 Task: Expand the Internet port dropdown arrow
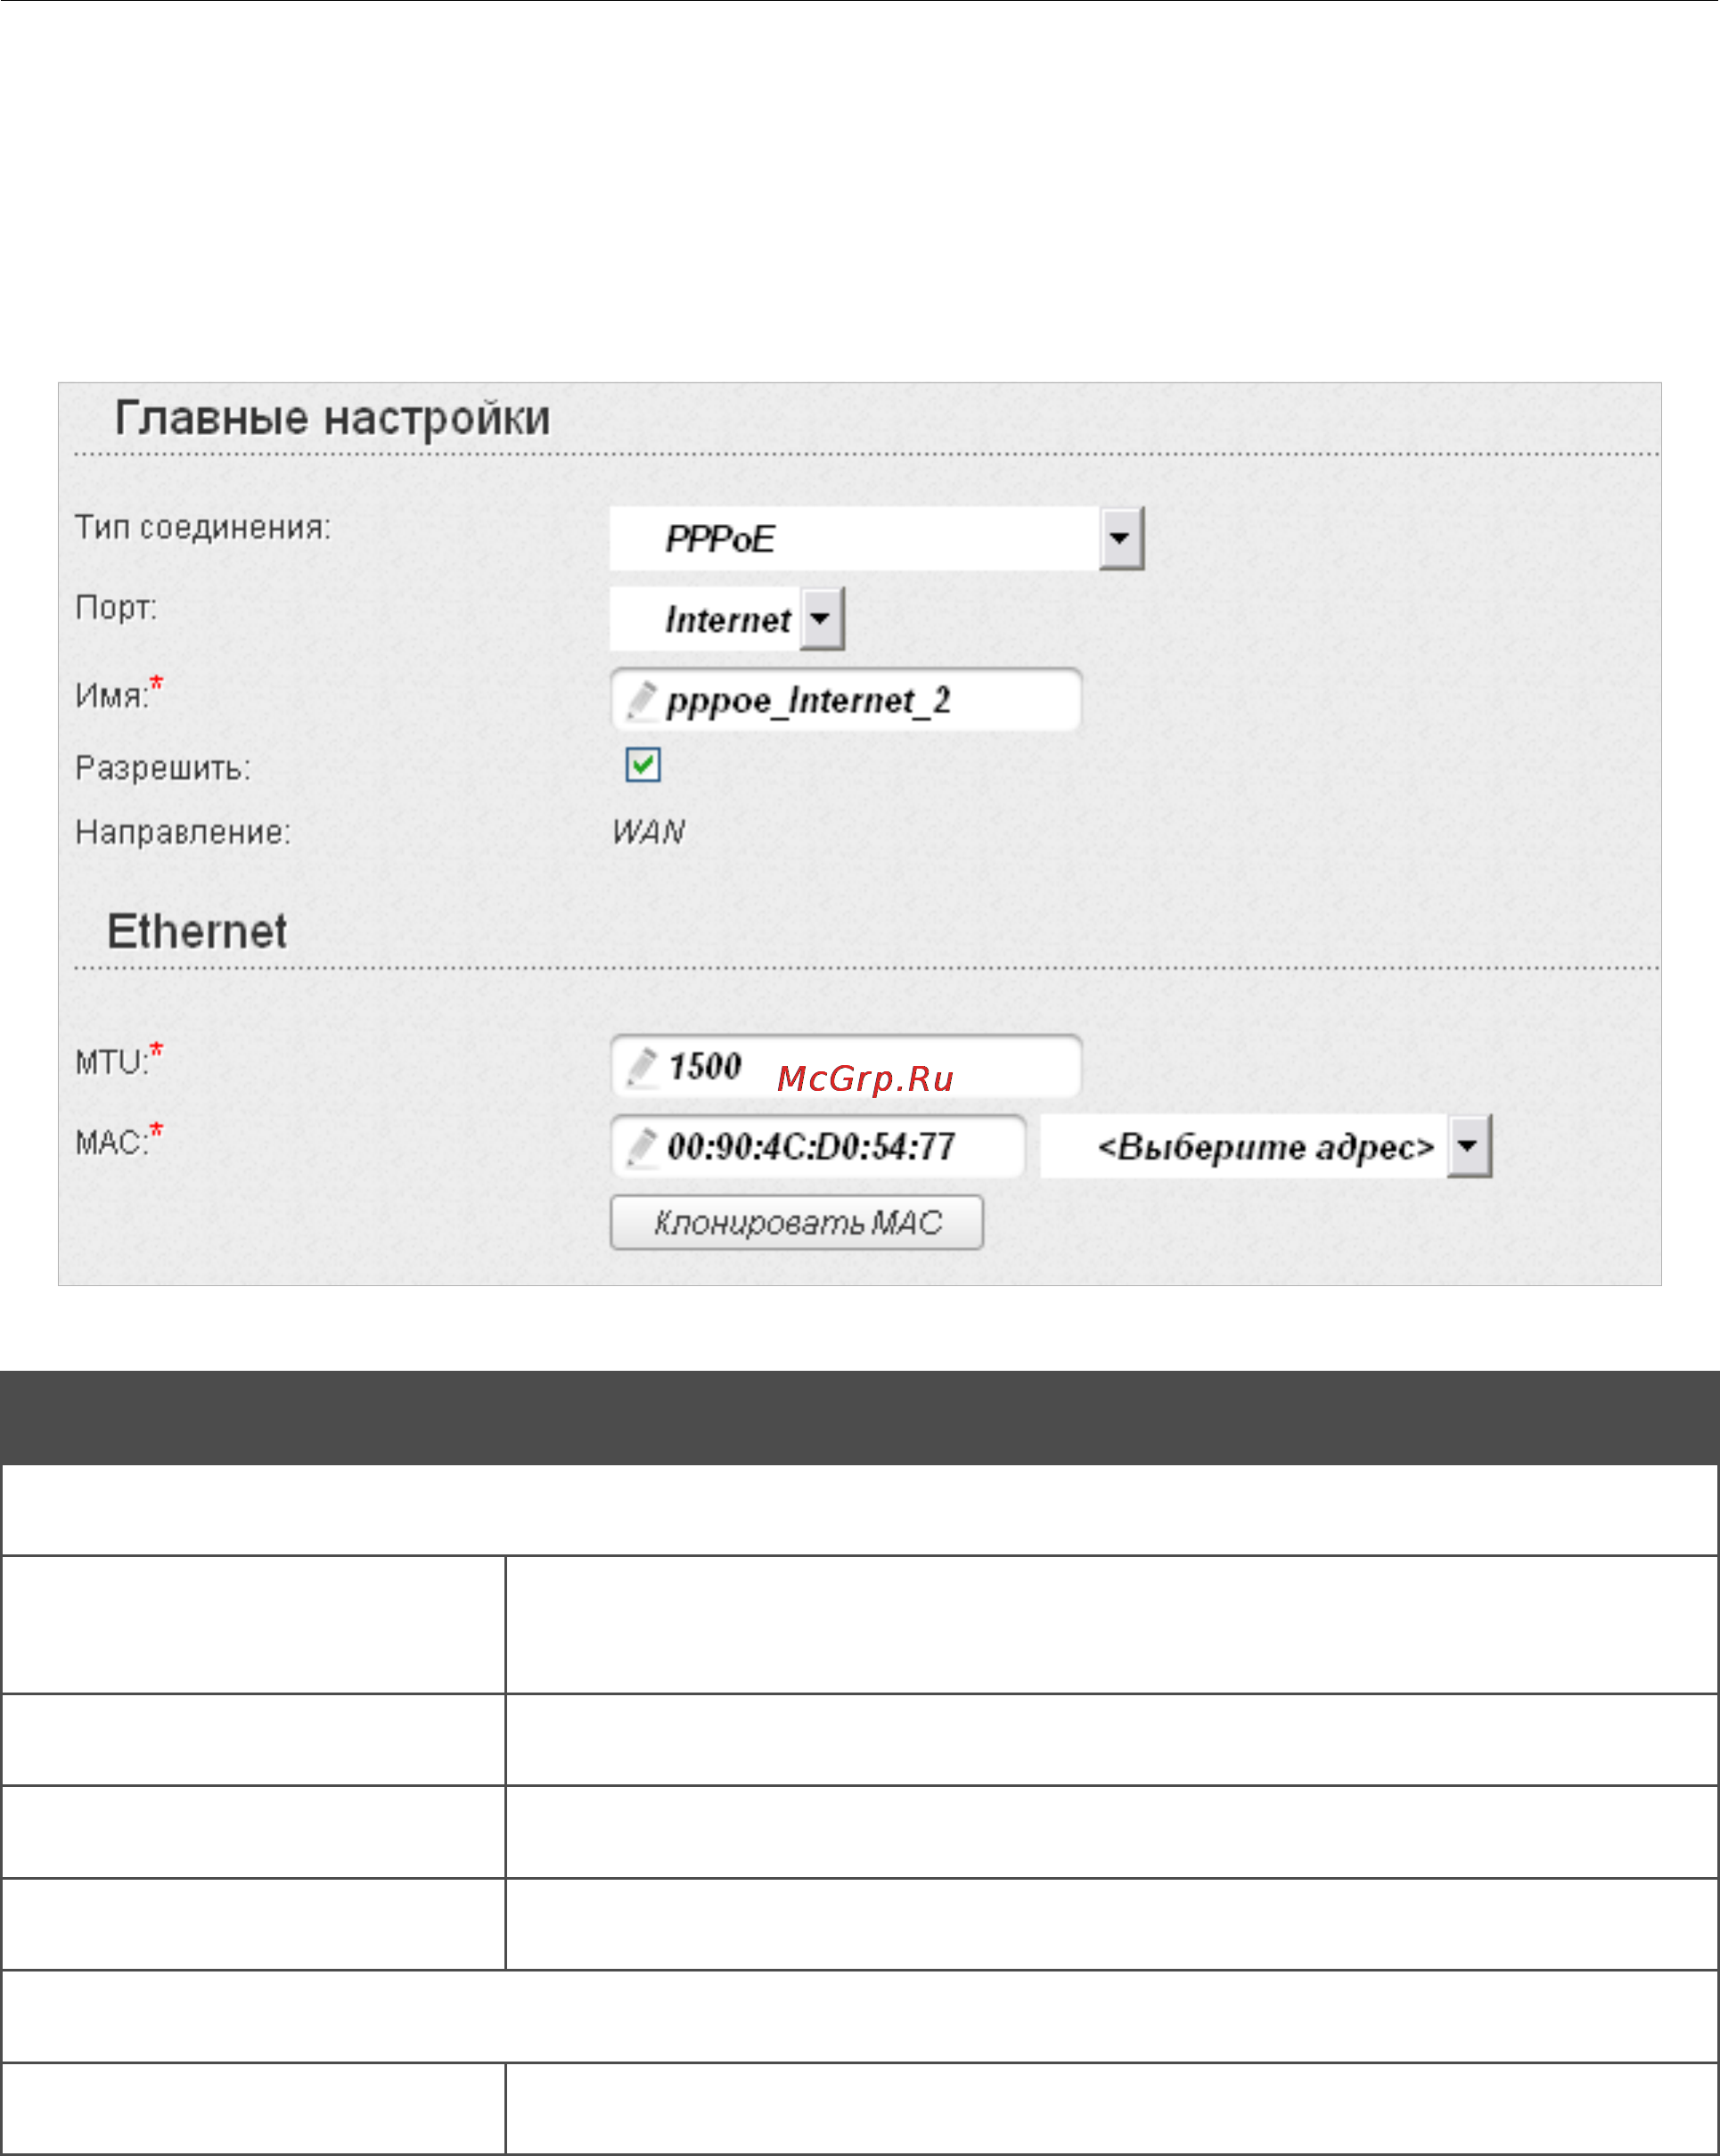[x=821, y=618]
